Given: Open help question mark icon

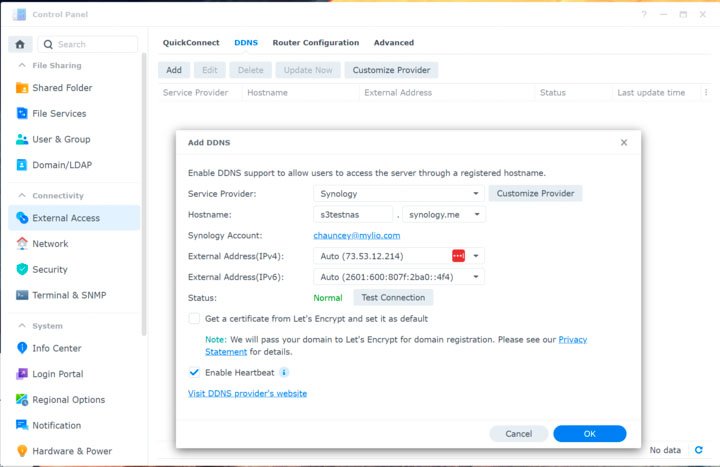Looking at the screenshot, I should (x=644, y=14).
